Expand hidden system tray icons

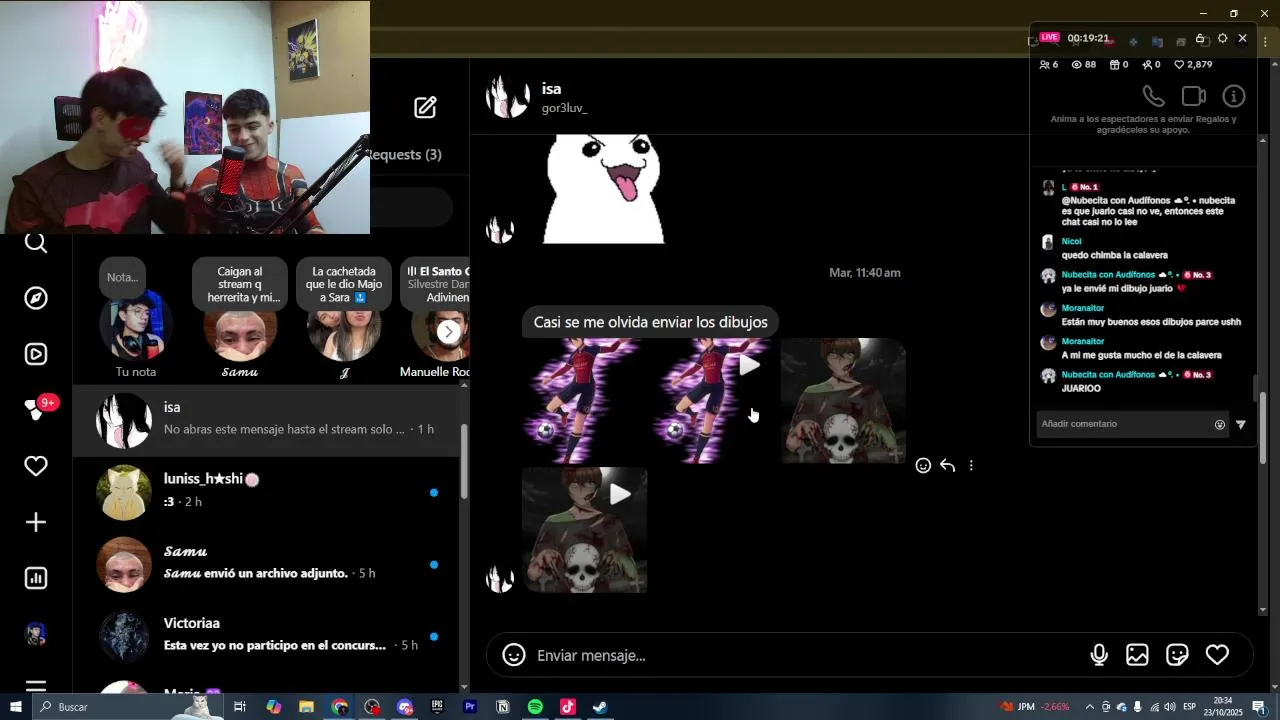(x=1090, y=707)
